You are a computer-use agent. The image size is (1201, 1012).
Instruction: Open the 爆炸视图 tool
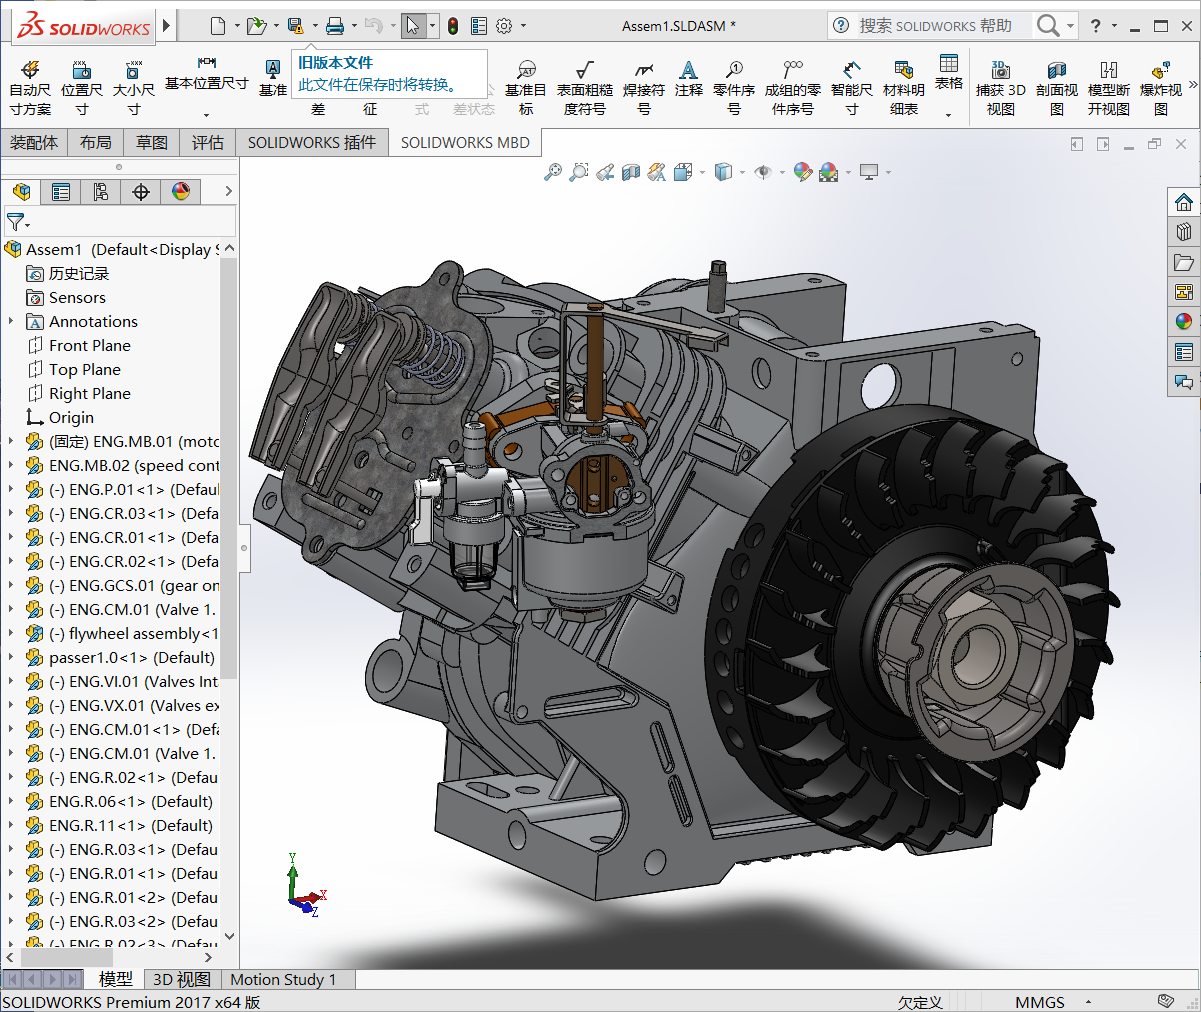[x=1161, y=86]
